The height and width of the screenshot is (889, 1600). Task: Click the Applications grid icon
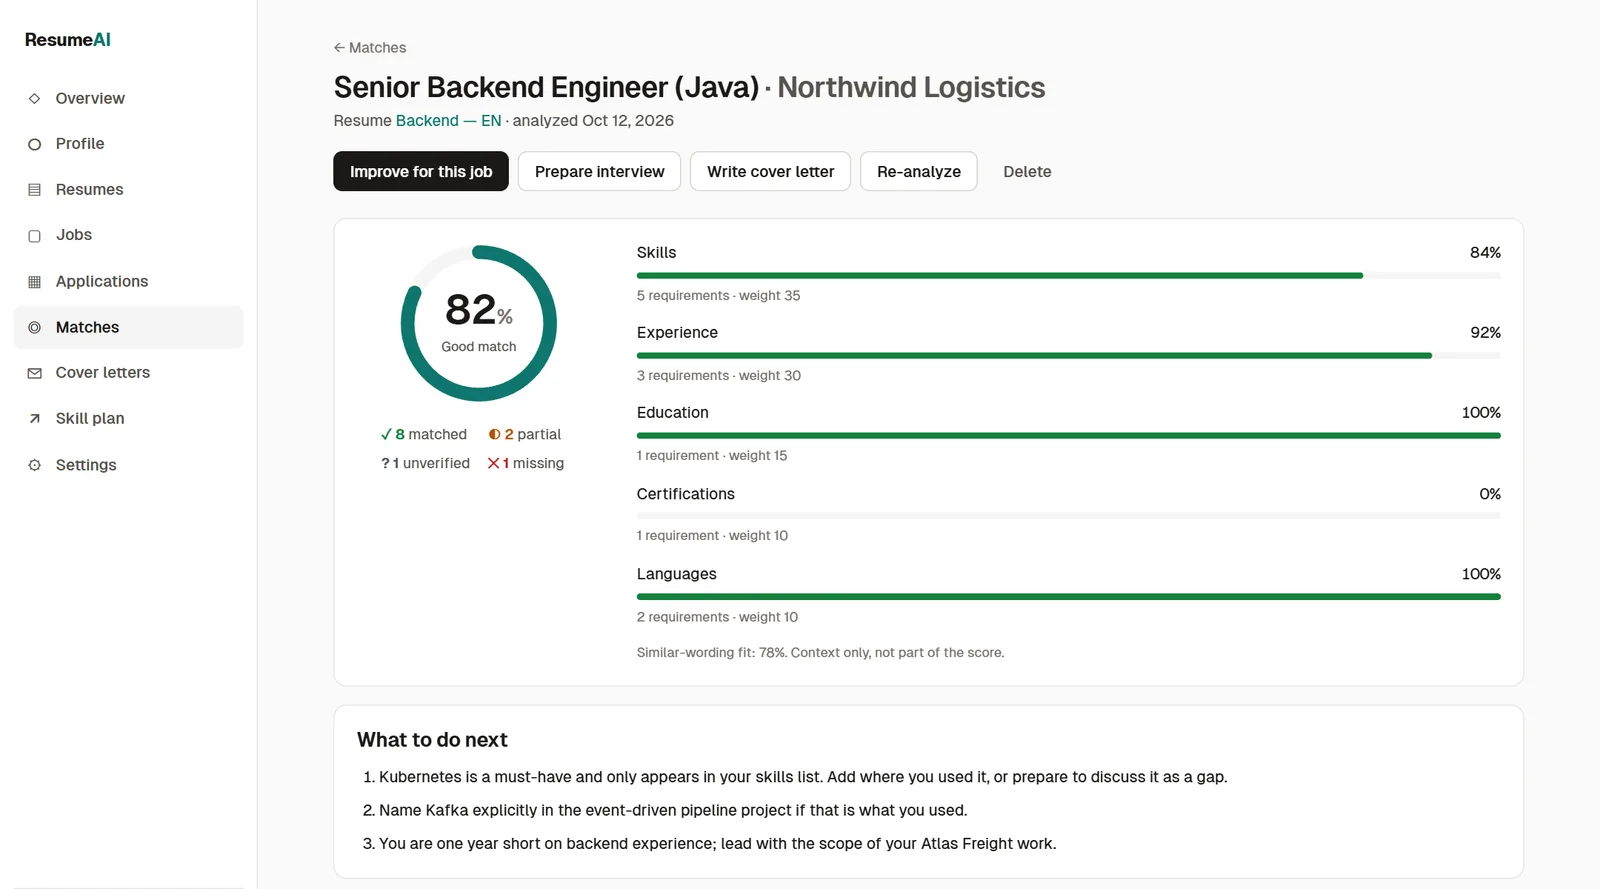34,282
